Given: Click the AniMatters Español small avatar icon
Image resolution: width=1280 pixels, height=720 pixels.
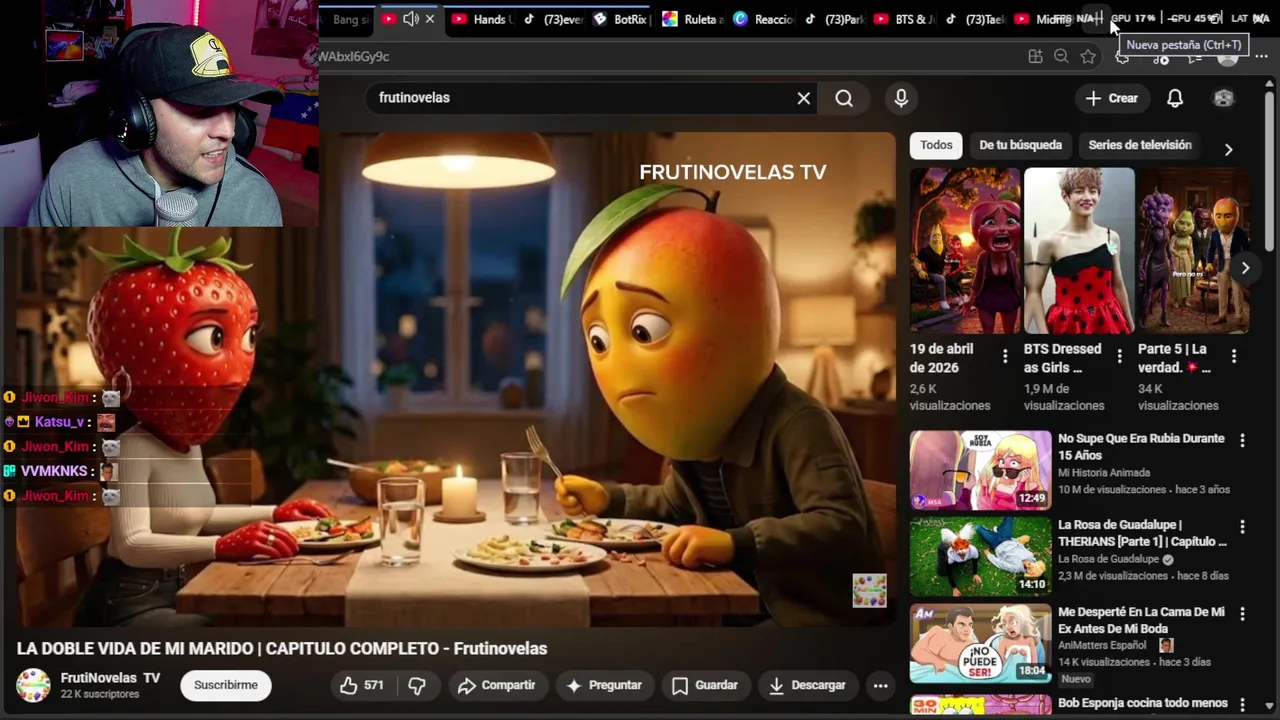Looking at the screenshot, I should pyautogui.click(x=1166, y=645).
